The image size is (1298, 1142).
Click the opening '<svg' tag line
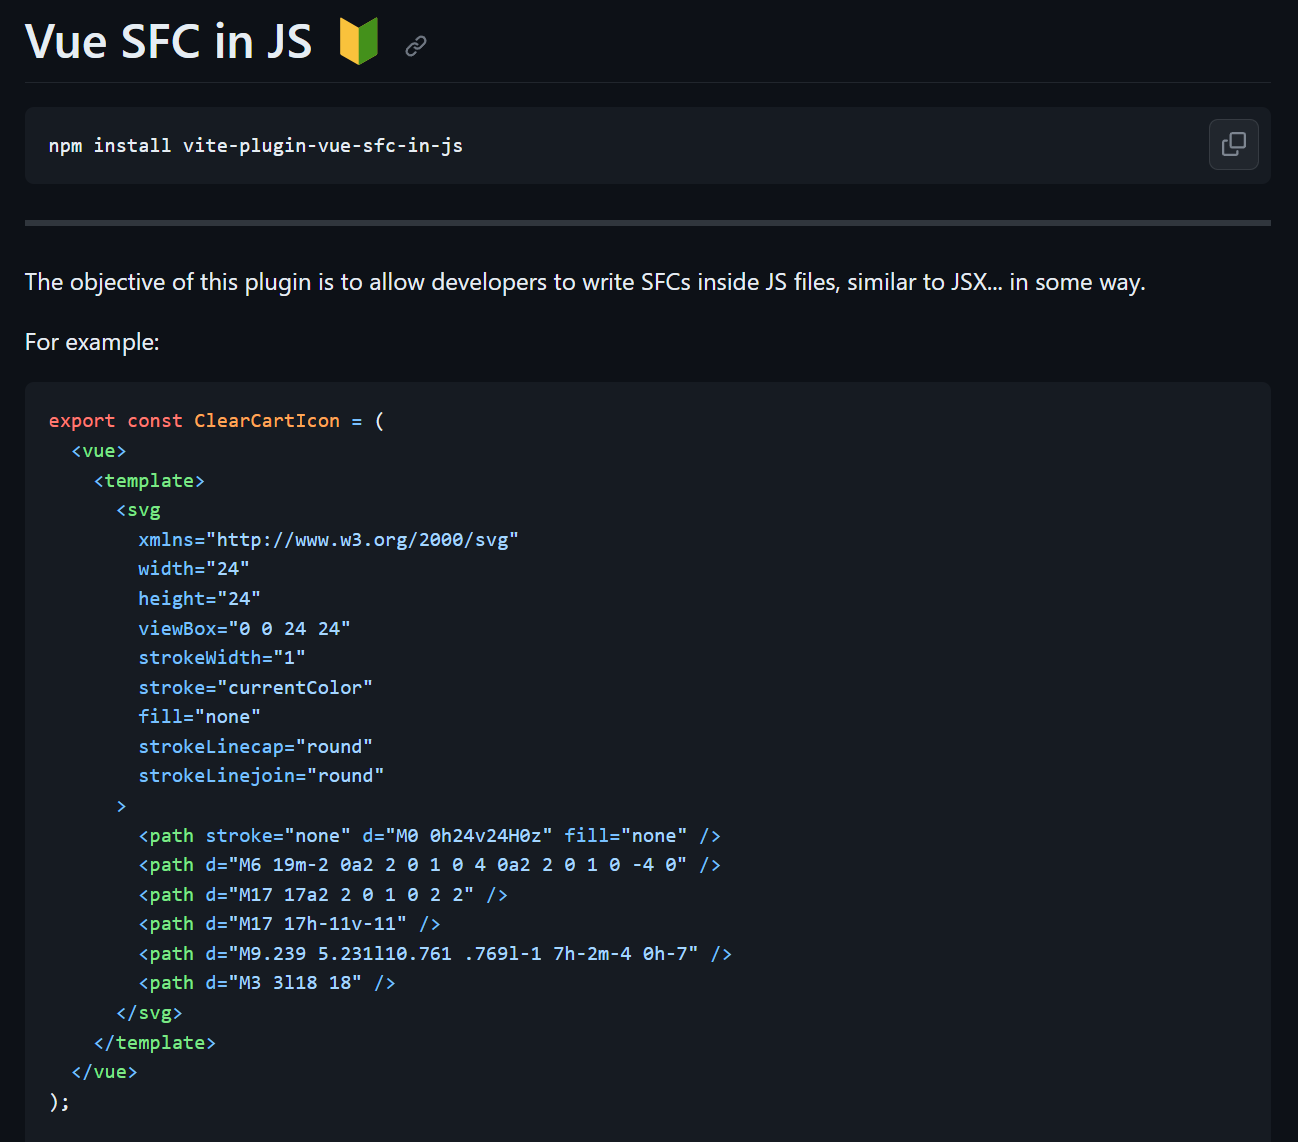click(138, 510)
